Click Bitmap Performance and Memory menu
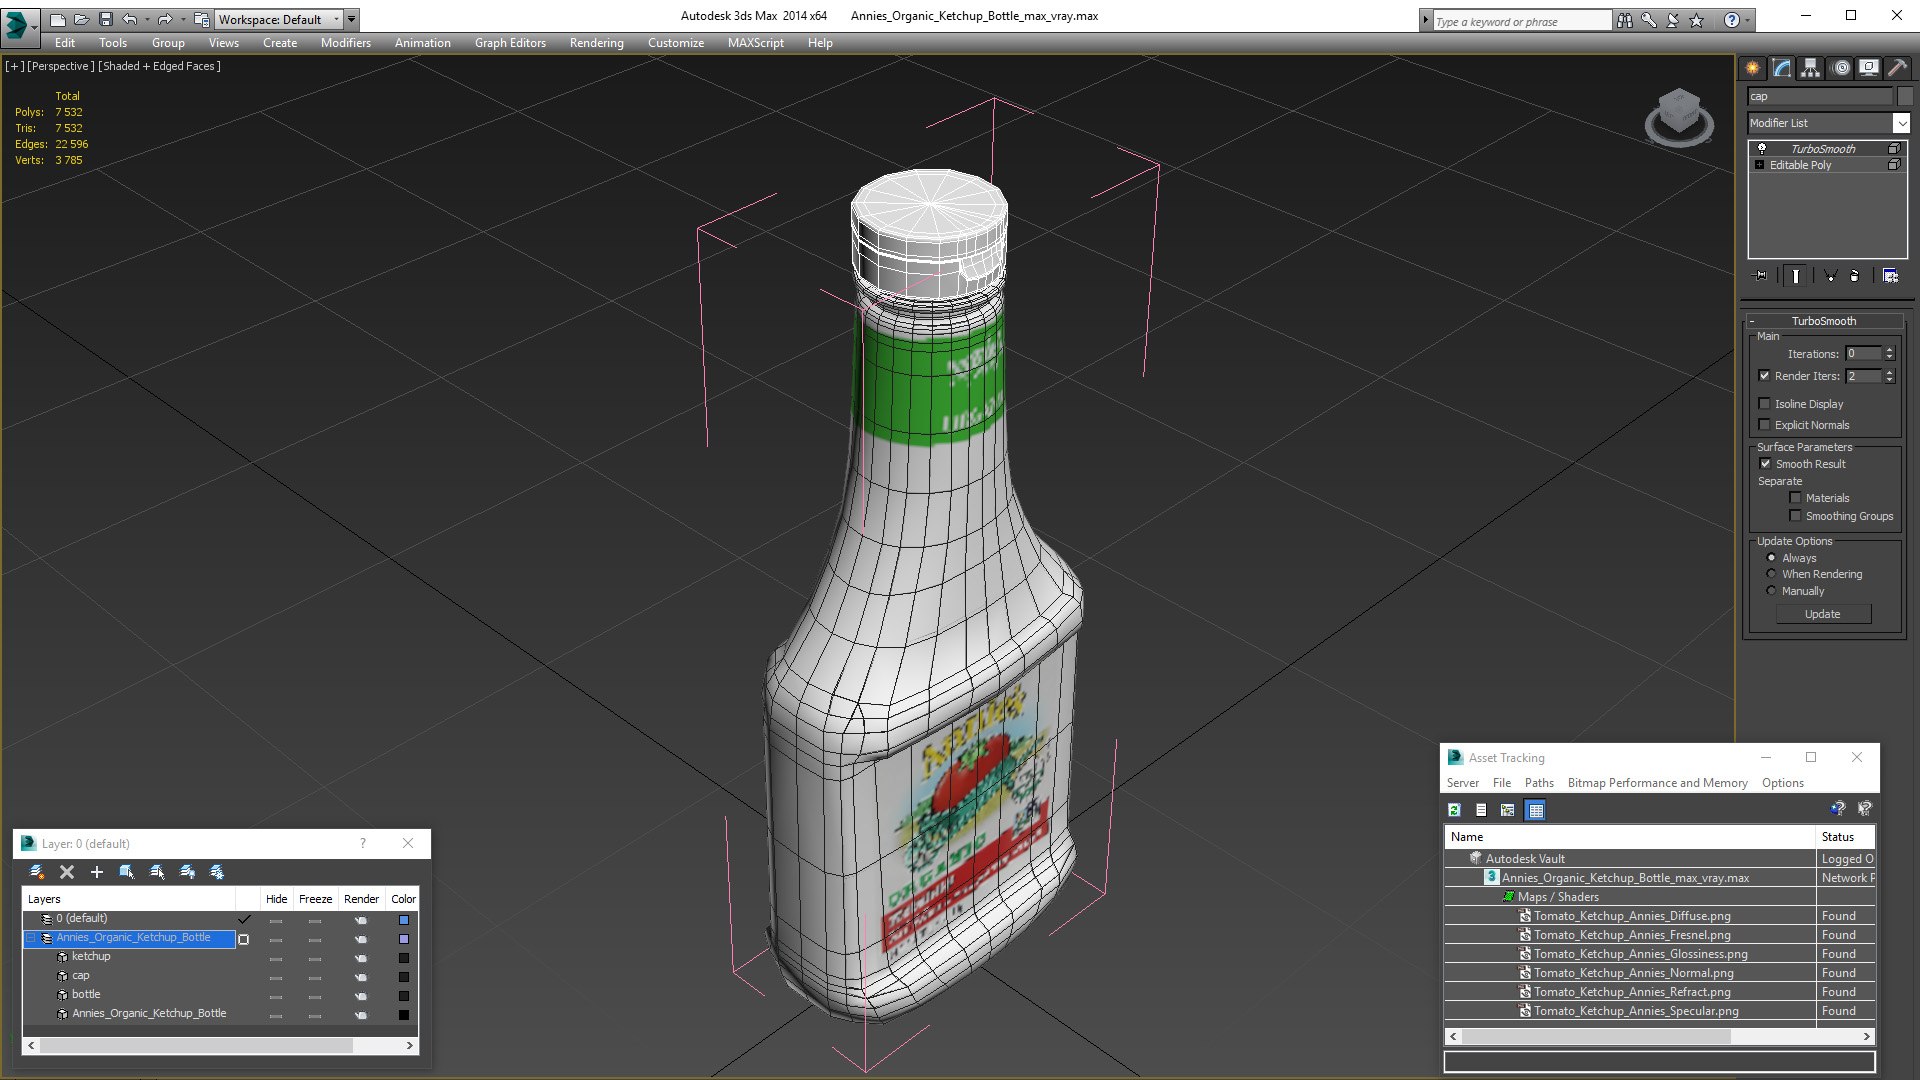Viewport: 1920px width, 1080px height. coord(1657,783)
